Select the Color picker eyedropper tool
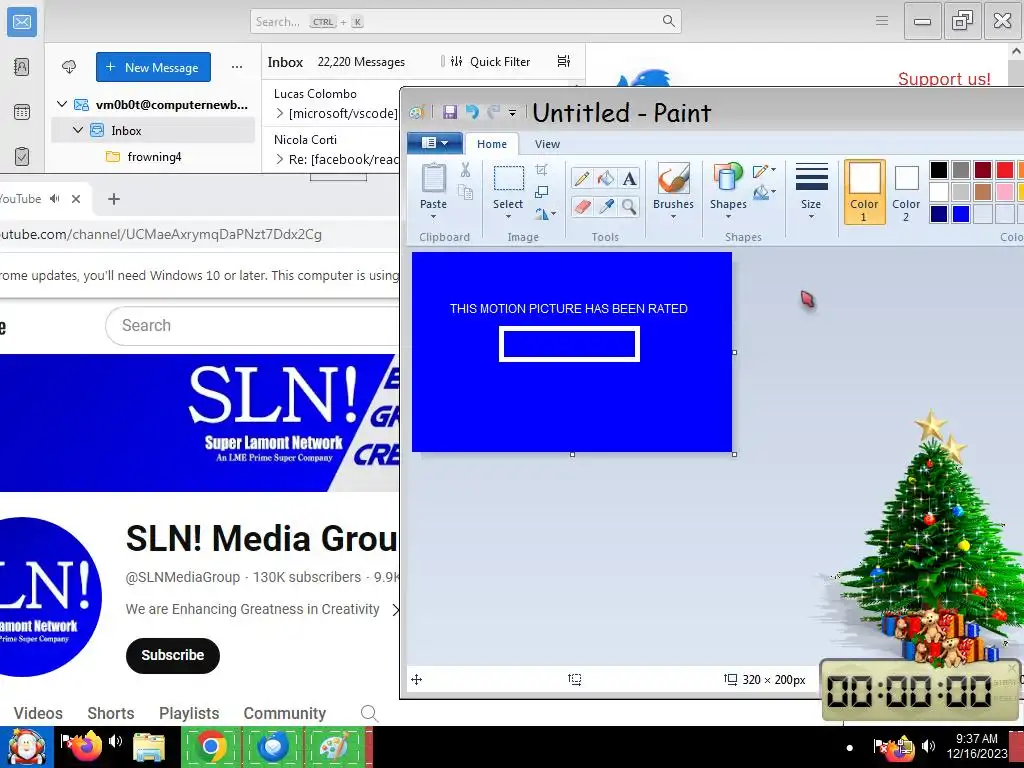The height and width of the screenshot is (768, 1024). 605,206
